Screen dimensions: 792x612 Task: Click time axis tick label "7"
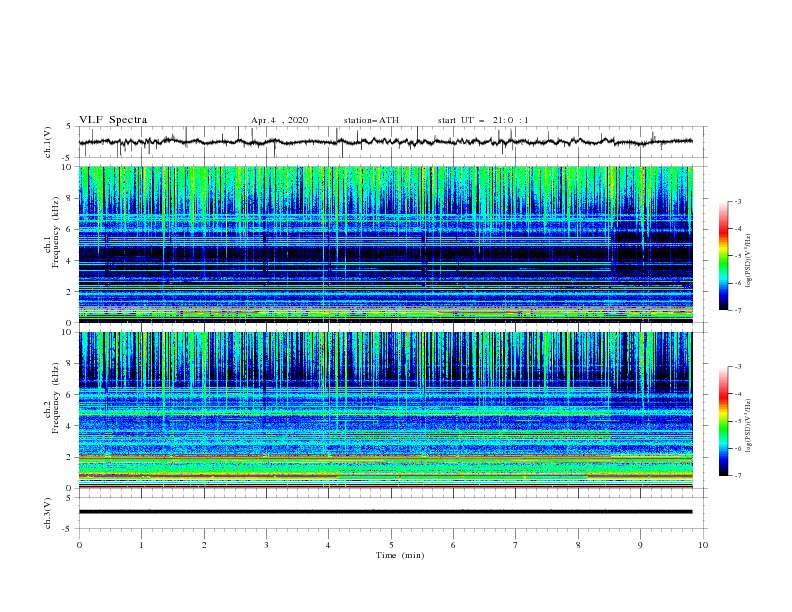516,545
